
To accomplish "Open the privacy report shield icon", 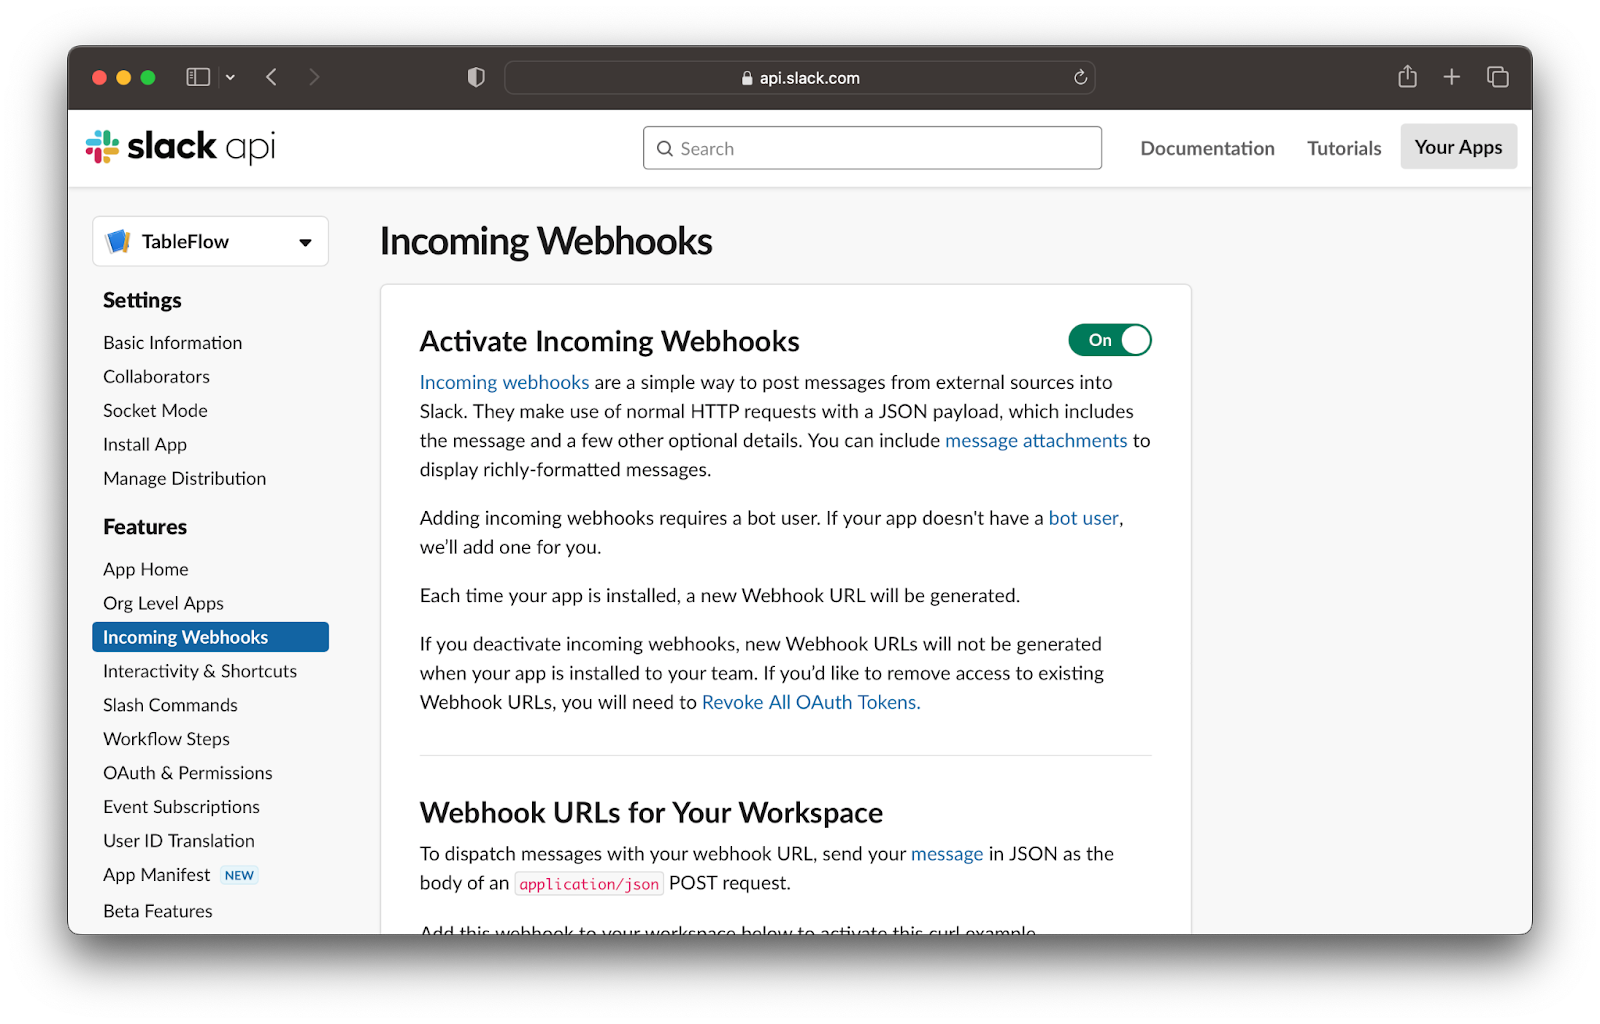I will pyautogui.click(x=476, y=77).
